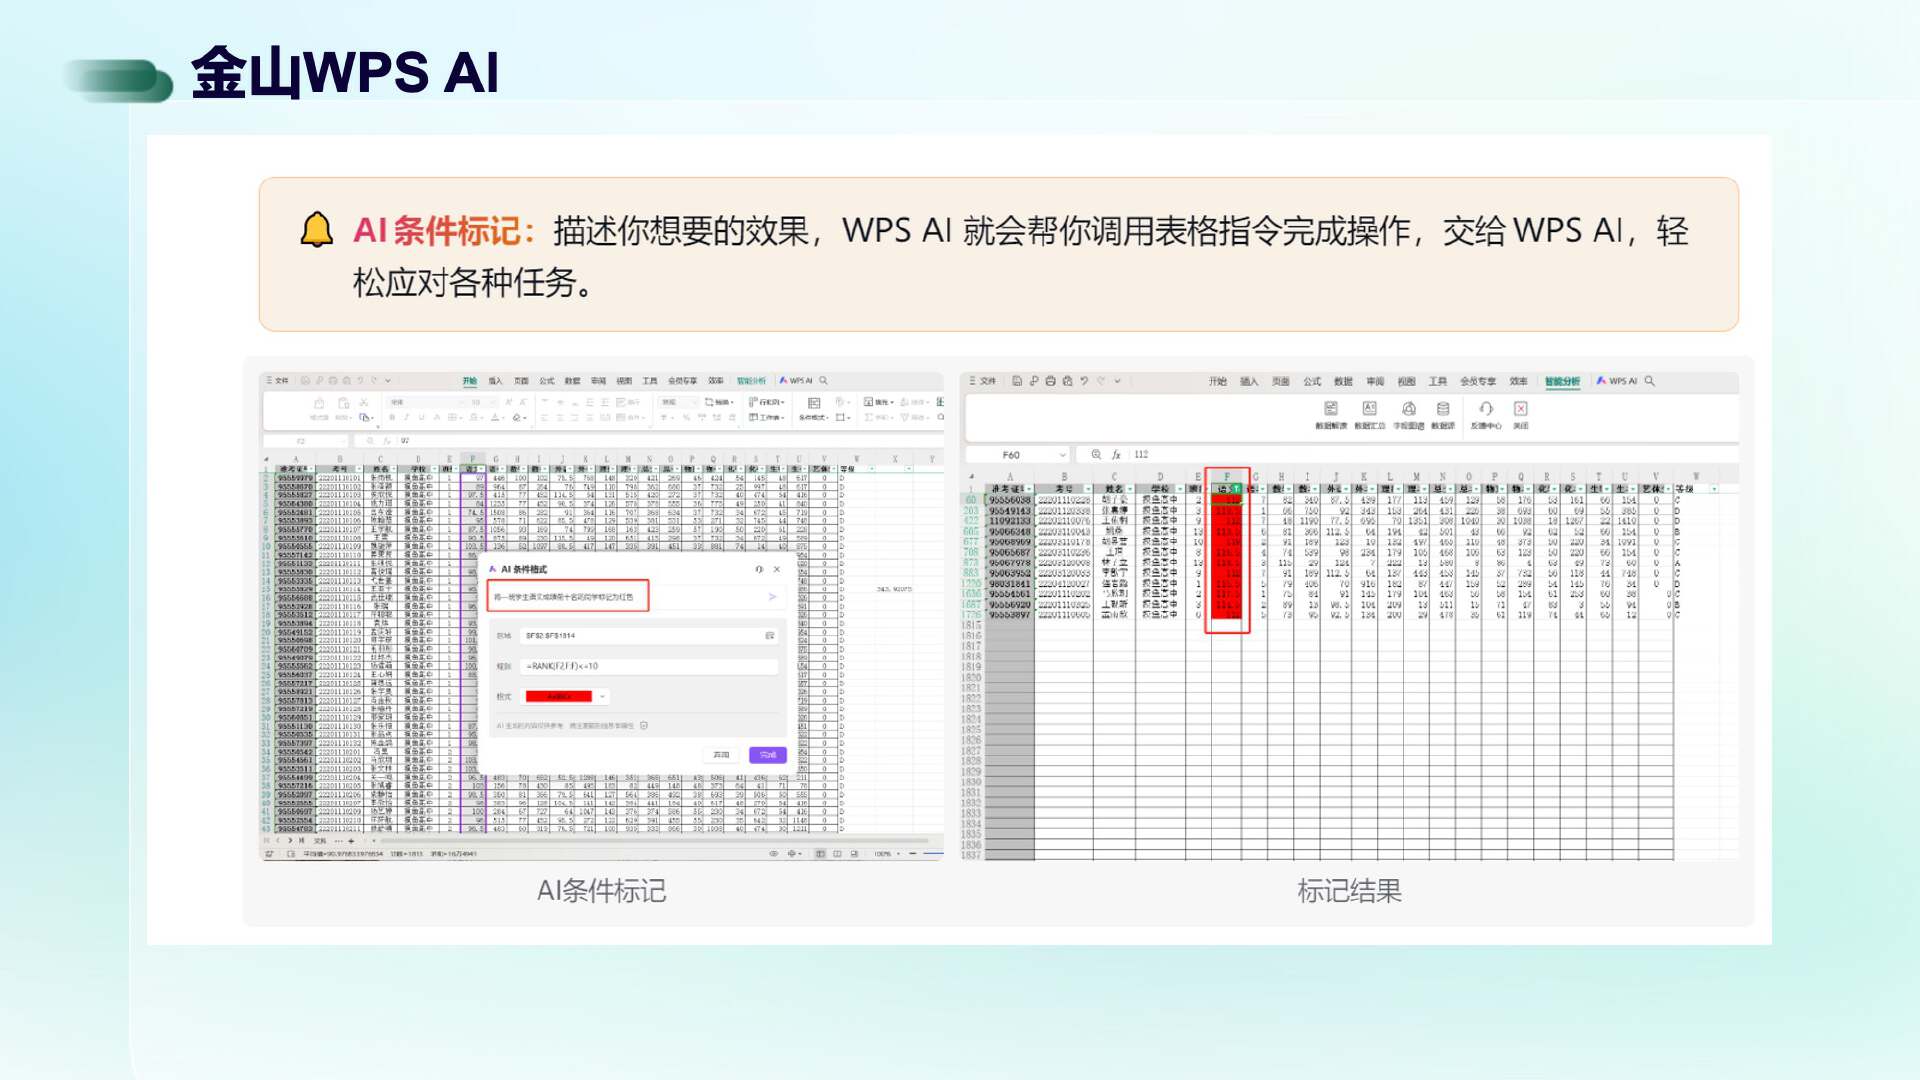This screenshot has height=1080, width=1920.
Task: Open 姓名 filter dropdown in the right sheet
Action: click(1130, 489)
